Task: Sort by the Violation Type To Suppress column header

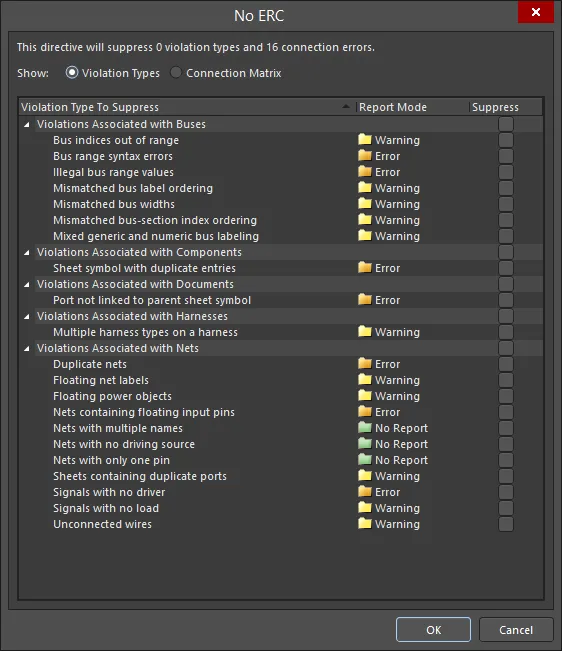Action: [x=188, y=107]
